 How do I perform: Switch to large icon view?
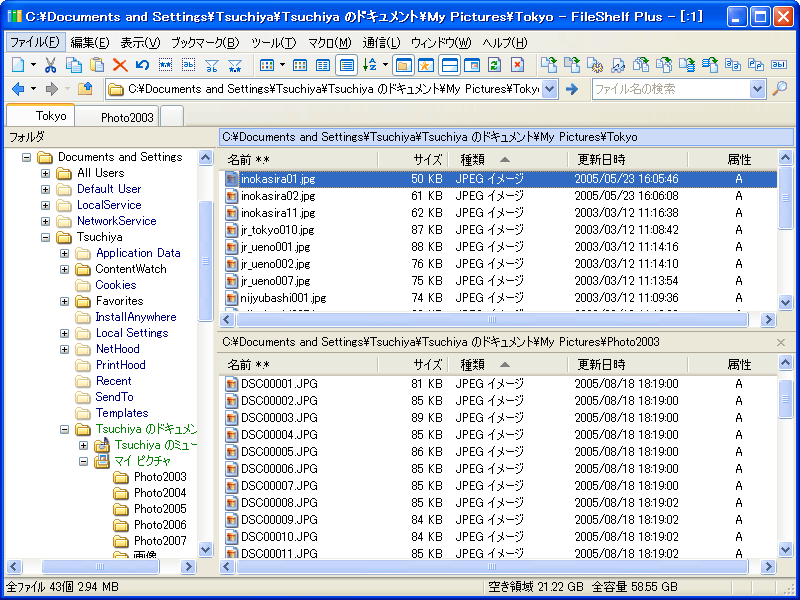click(x=267, y=65)
